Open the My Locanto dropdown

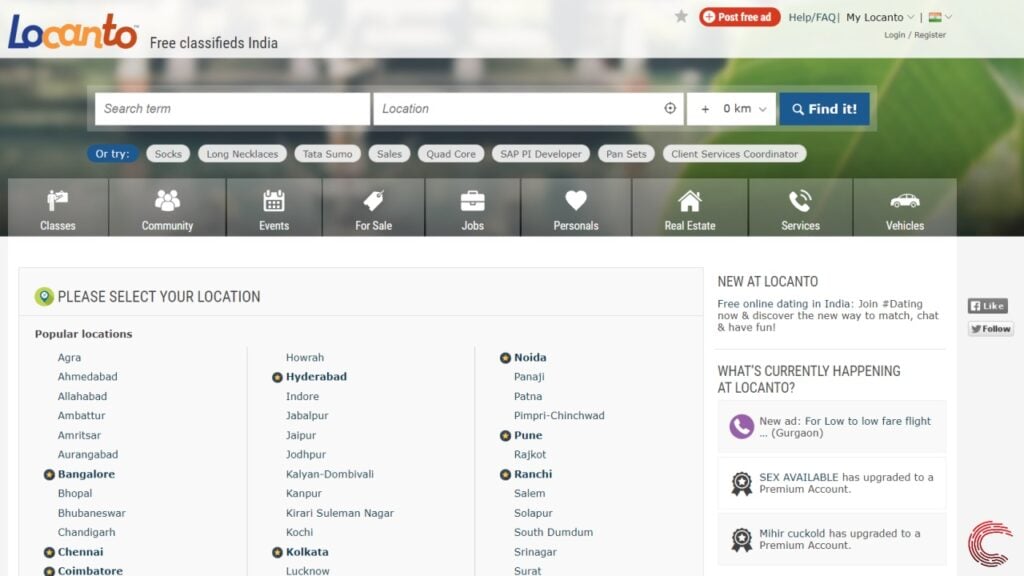880,18
